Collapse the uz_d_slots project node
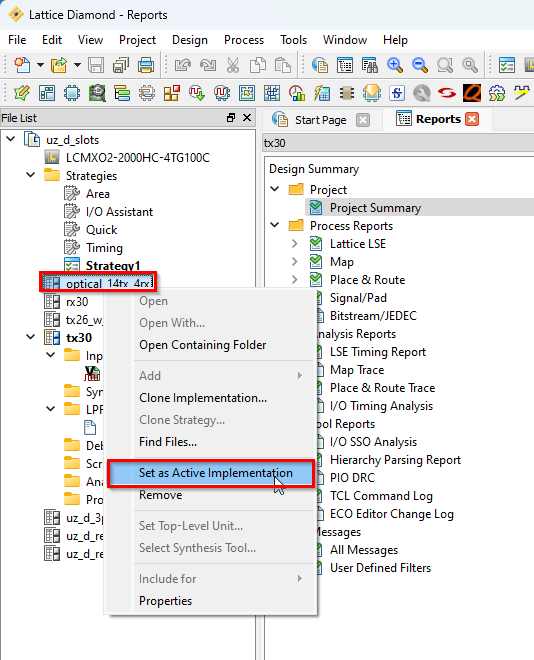Viewport: 534px width, 660px height. point(11,138)
